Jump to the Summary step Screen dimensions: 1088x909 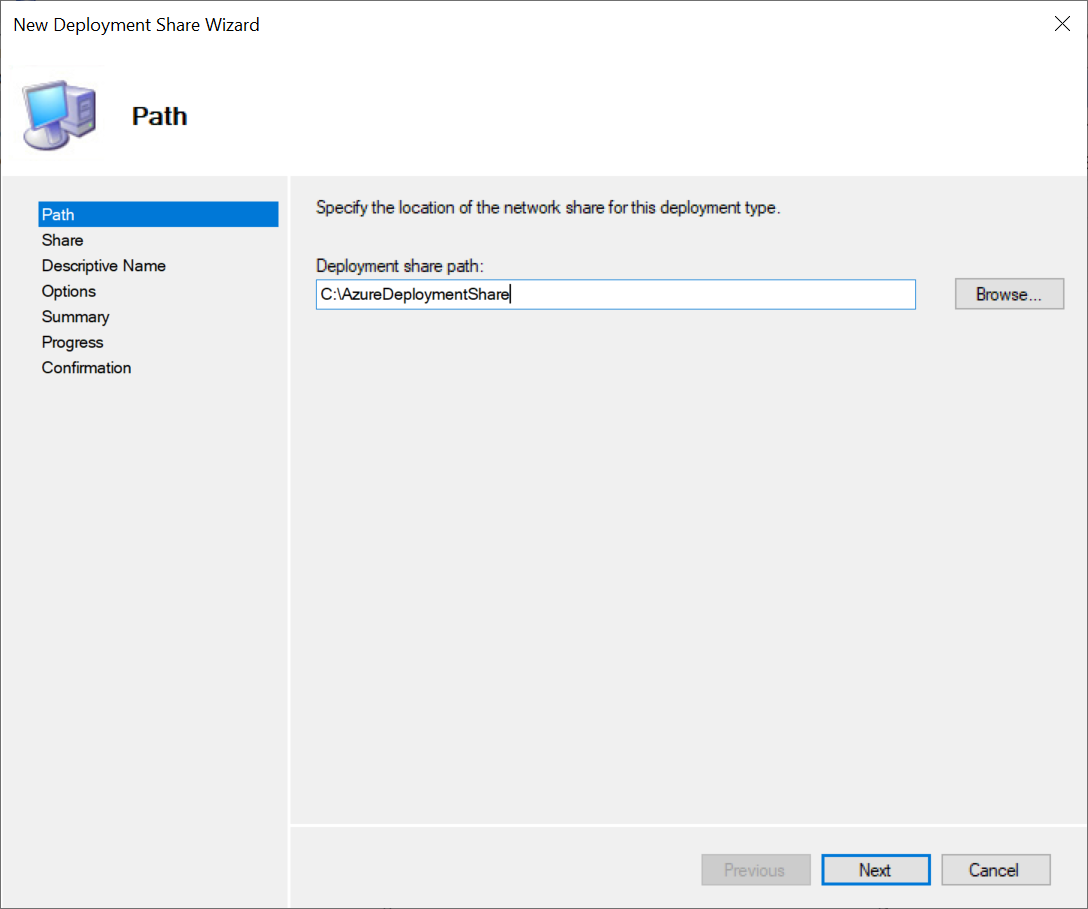(76, 317)
